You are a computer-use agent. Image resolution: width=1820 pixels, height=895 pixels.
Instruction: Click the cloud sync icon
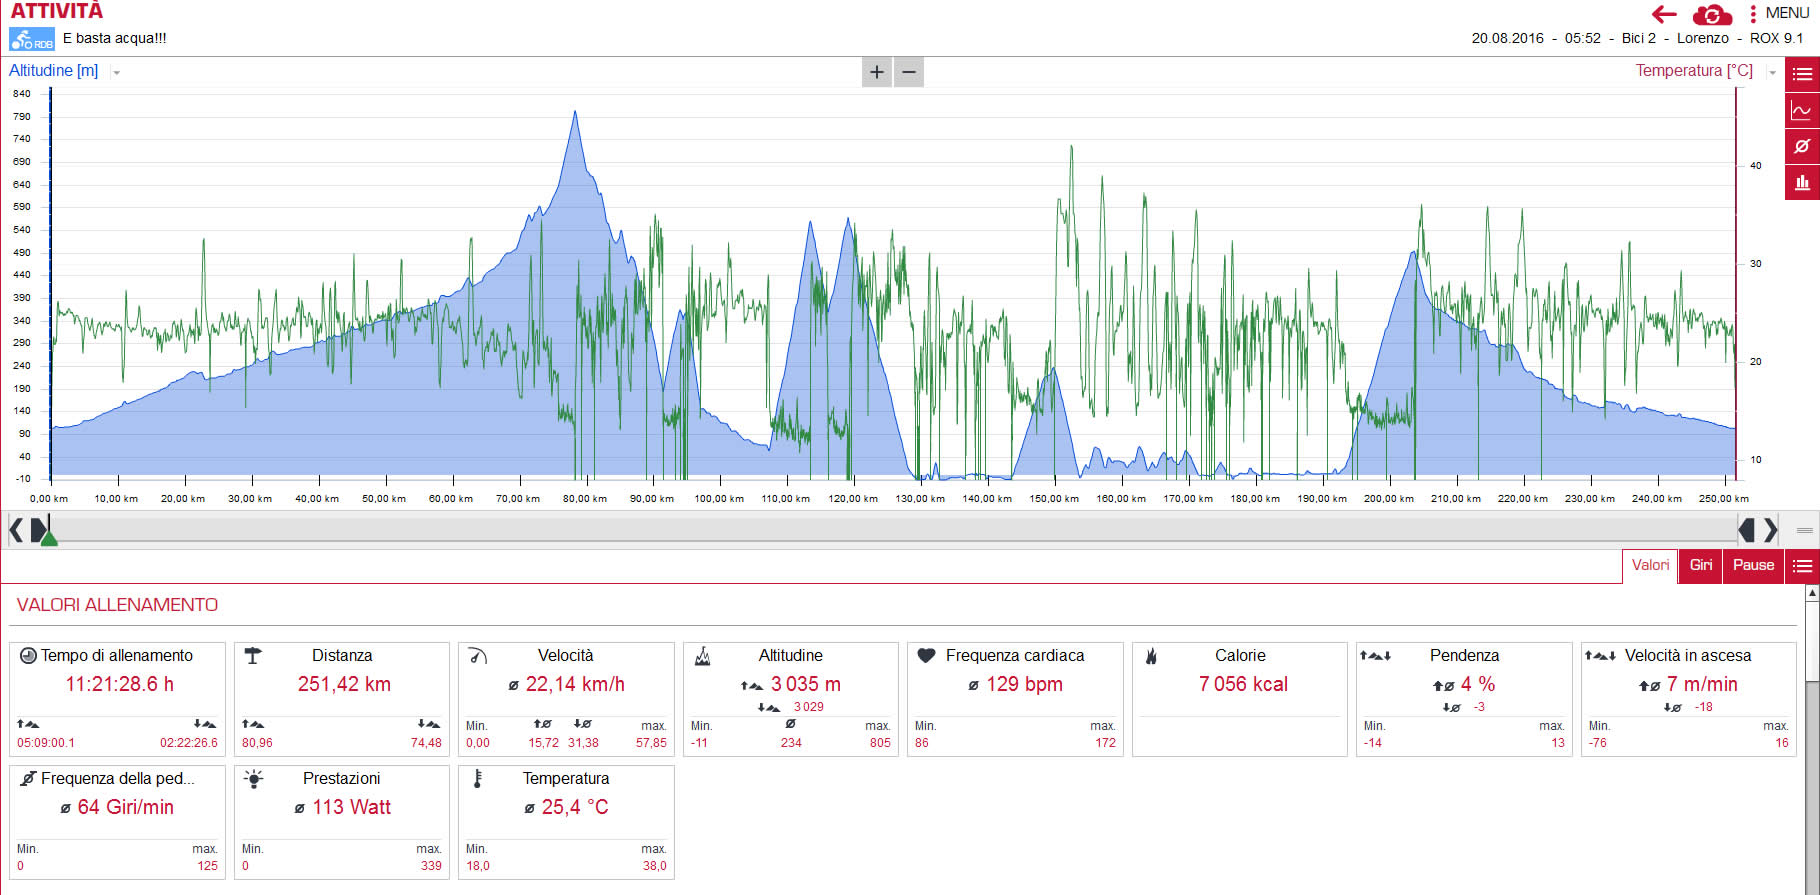1712,15
